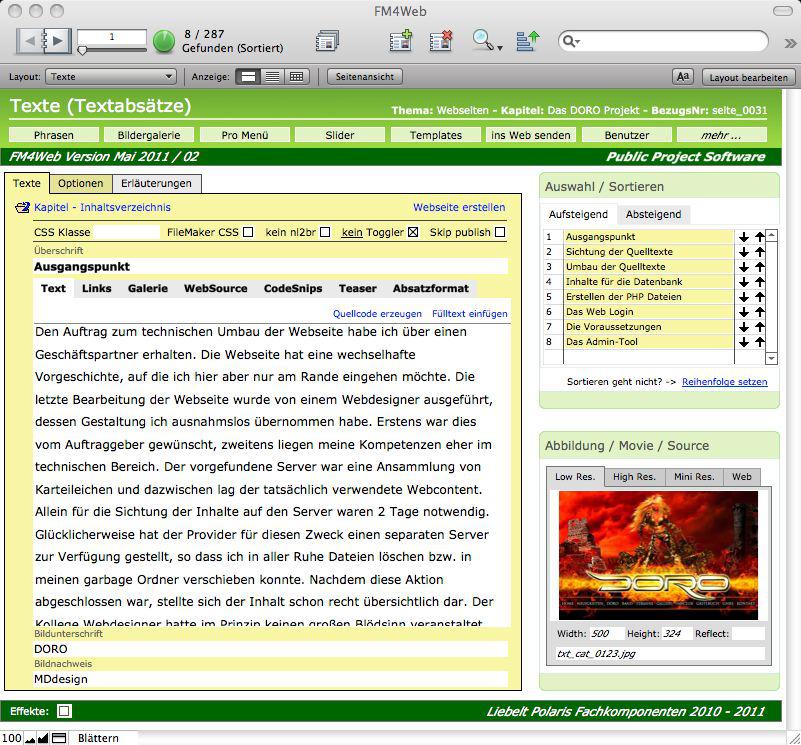Enable the FileMaker CSS checkbox
The image size is (801, 745).
[248, 232]
